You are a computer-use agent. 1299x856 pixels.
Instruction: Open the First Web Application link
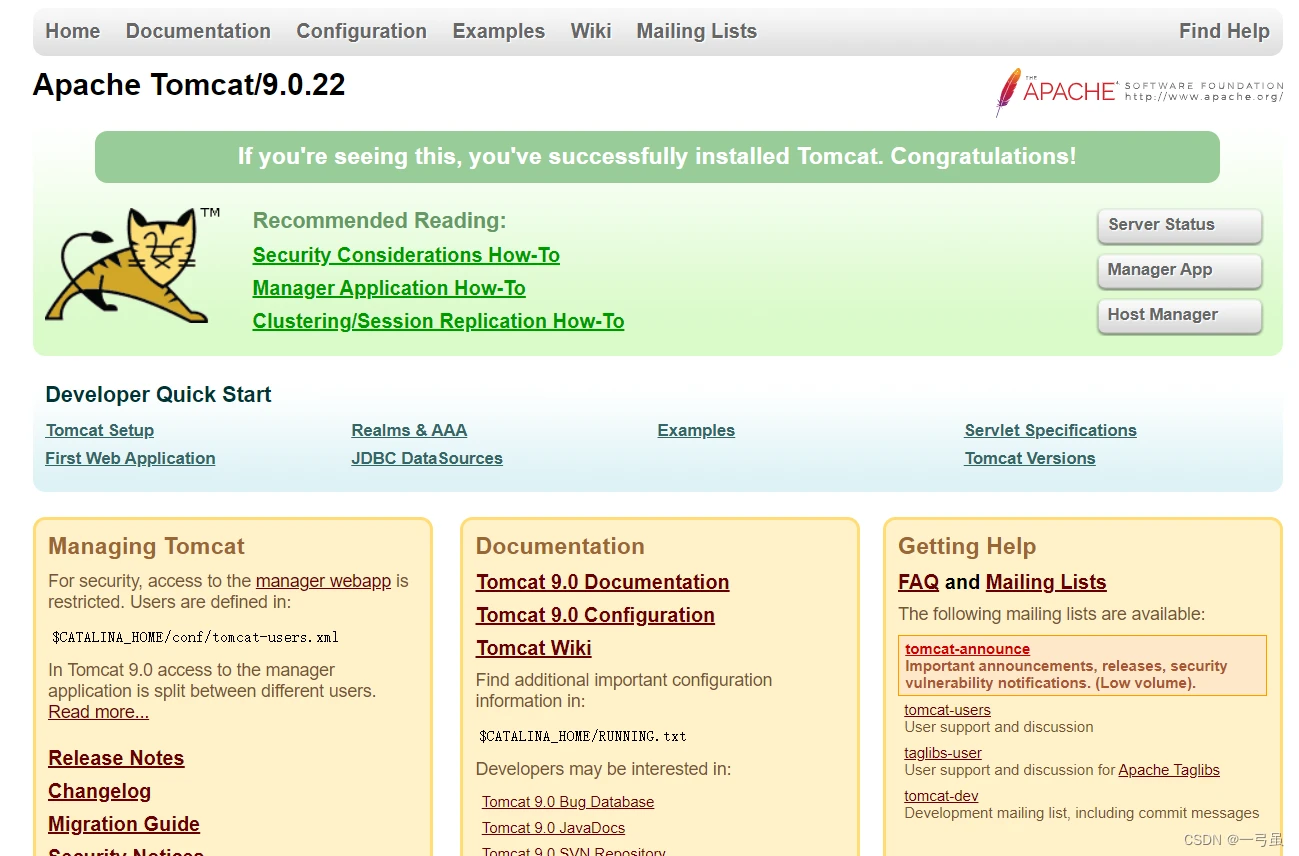(130, 458)
